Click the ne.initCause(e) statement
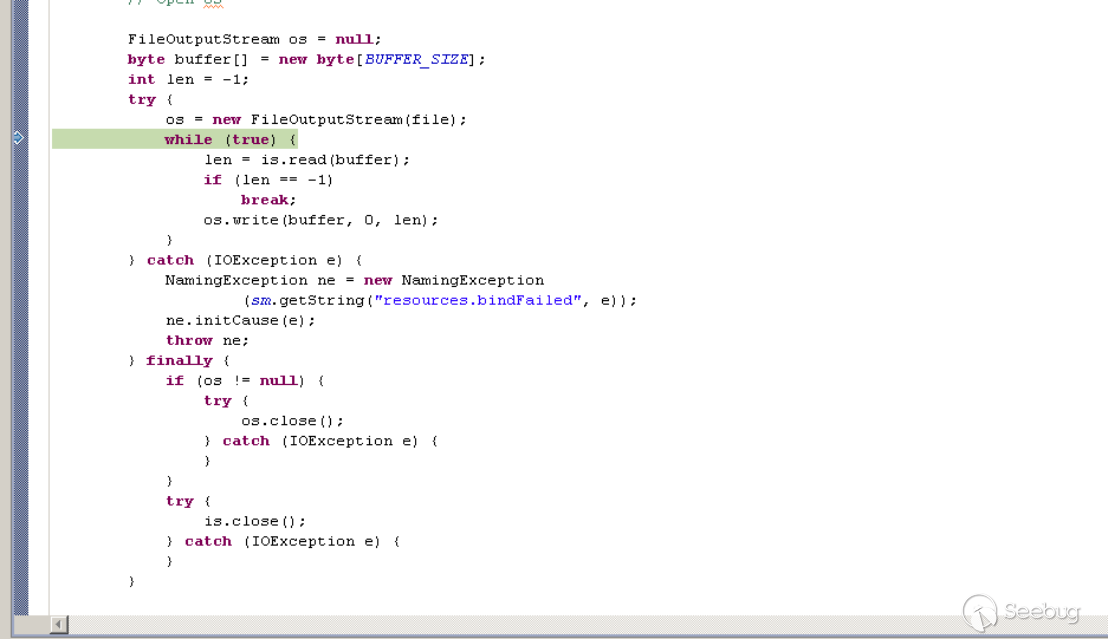Screen dimensions: 1108x640 240,321
